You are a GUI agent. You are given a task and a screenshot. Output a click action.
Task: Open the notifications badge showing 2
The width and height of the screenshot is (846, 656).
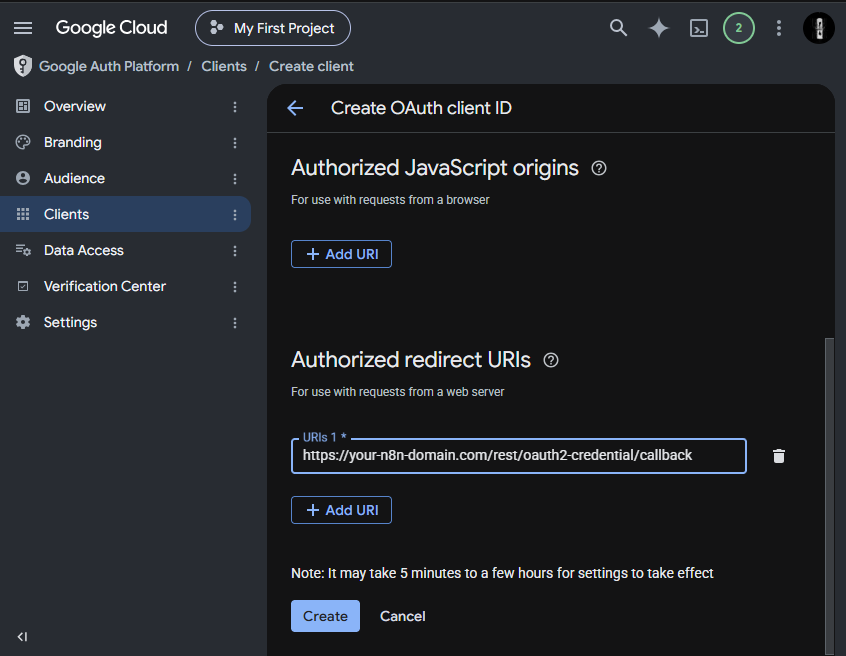pyautogui.click(x=739, y=28)
